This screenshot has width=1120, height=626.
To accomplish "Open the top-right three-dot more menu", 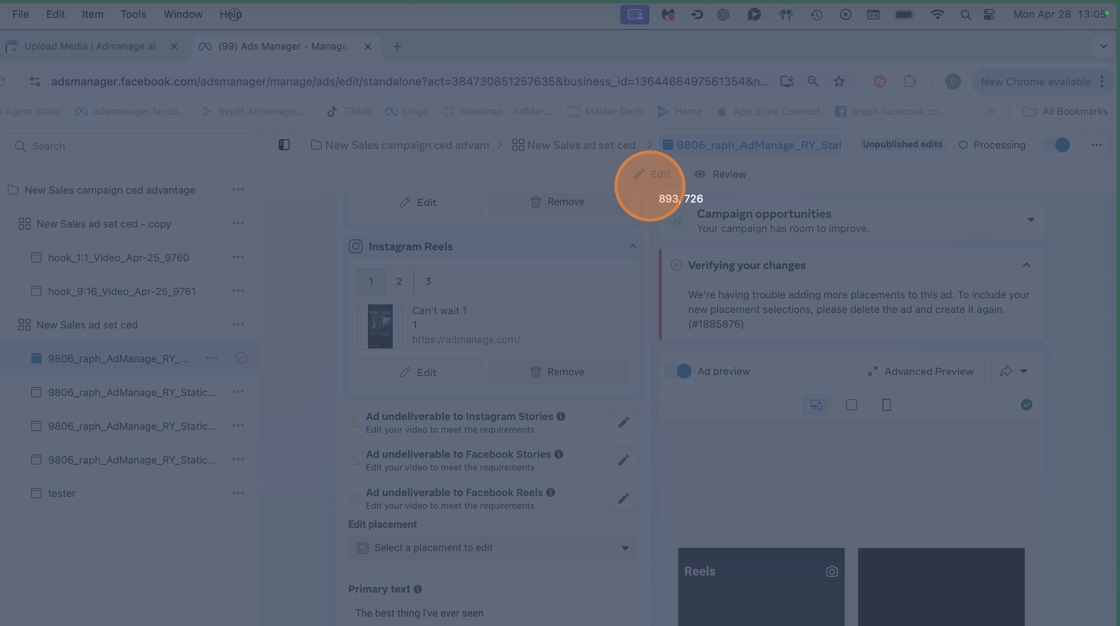I will point(1096,145).
